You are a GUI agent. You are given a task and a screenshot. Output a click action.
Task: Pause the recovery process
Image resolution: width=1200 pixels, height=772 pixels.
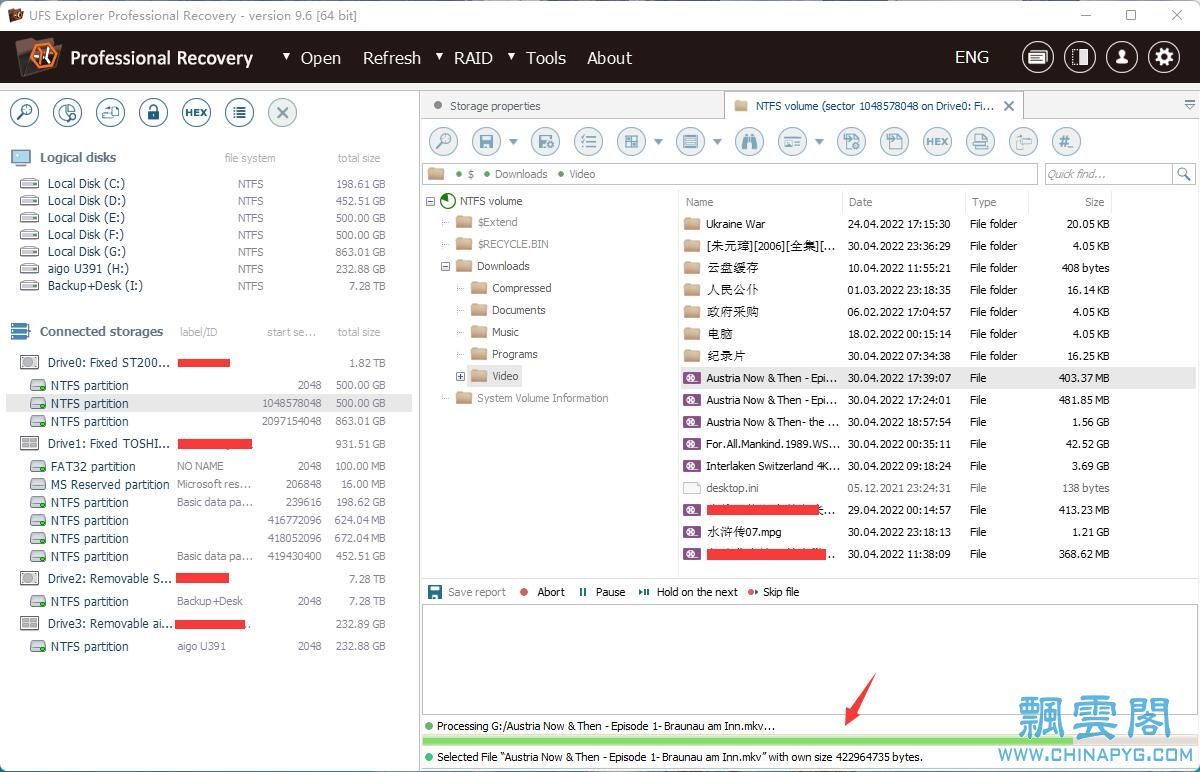click(602, 592)
